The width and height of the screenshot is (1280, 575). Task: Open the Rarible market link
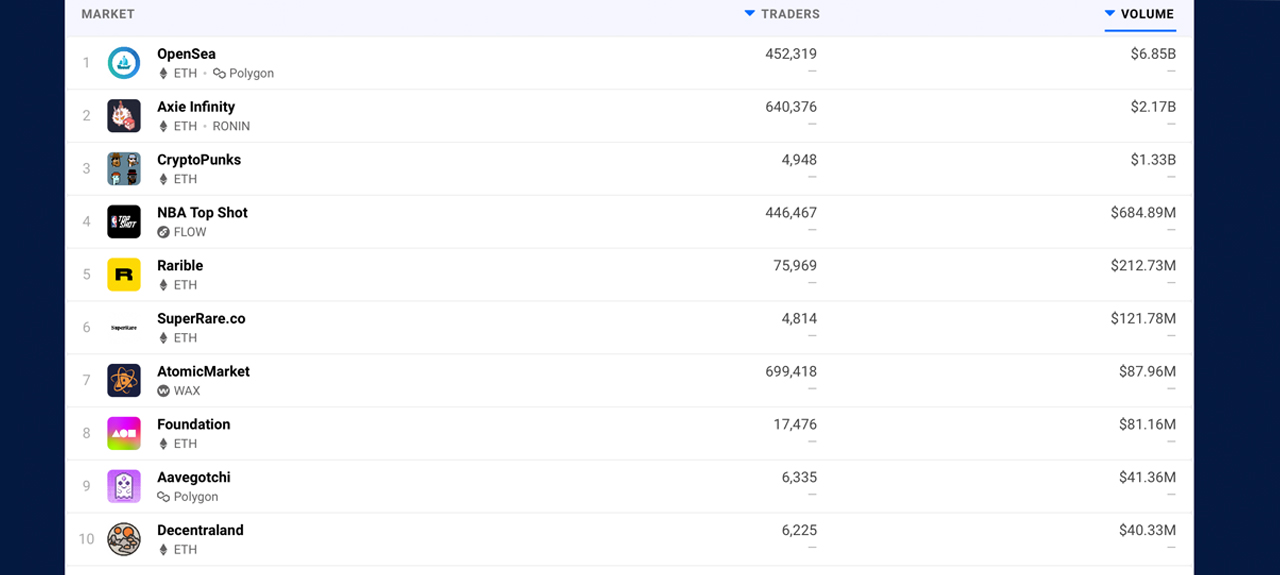(180, 266)
